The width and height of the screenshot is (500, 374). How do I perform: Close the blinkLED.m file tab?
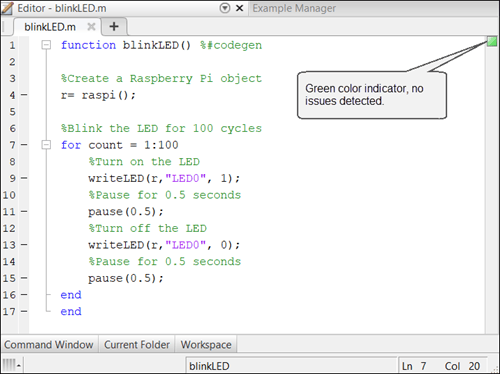point(91,27)
